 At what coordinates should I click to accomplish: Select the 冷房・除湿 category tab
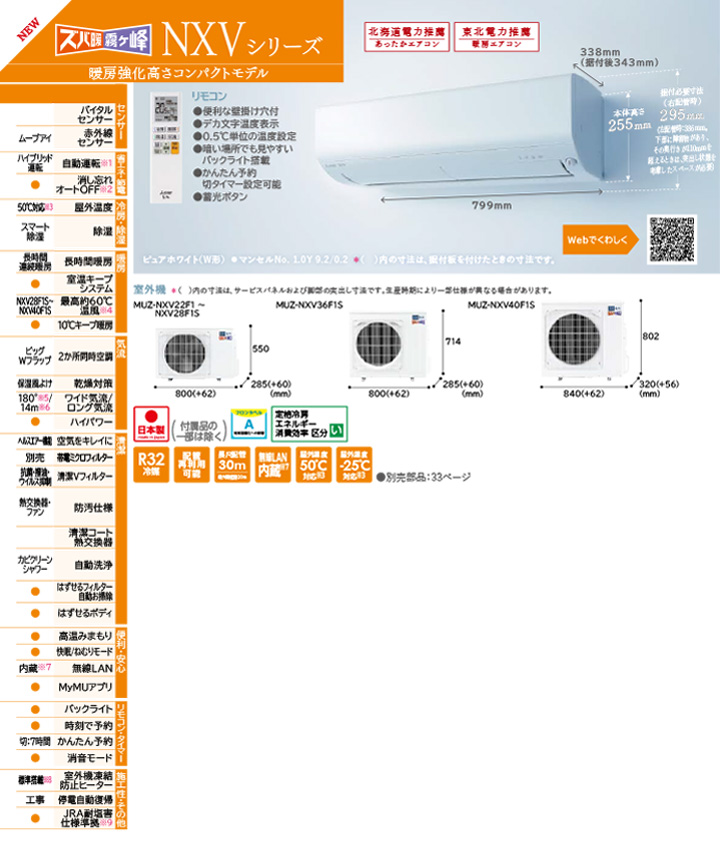[121, 223]
